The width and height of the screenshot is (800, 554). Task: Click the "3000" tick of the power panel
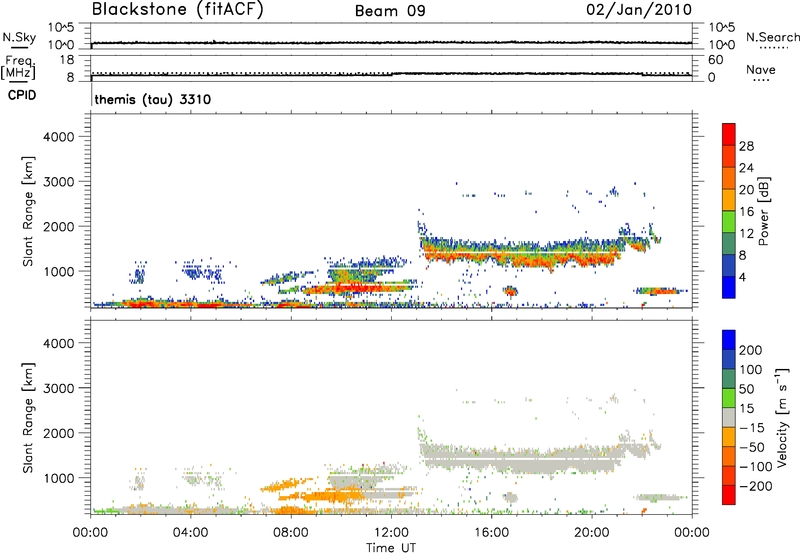[x=59, y=182]
